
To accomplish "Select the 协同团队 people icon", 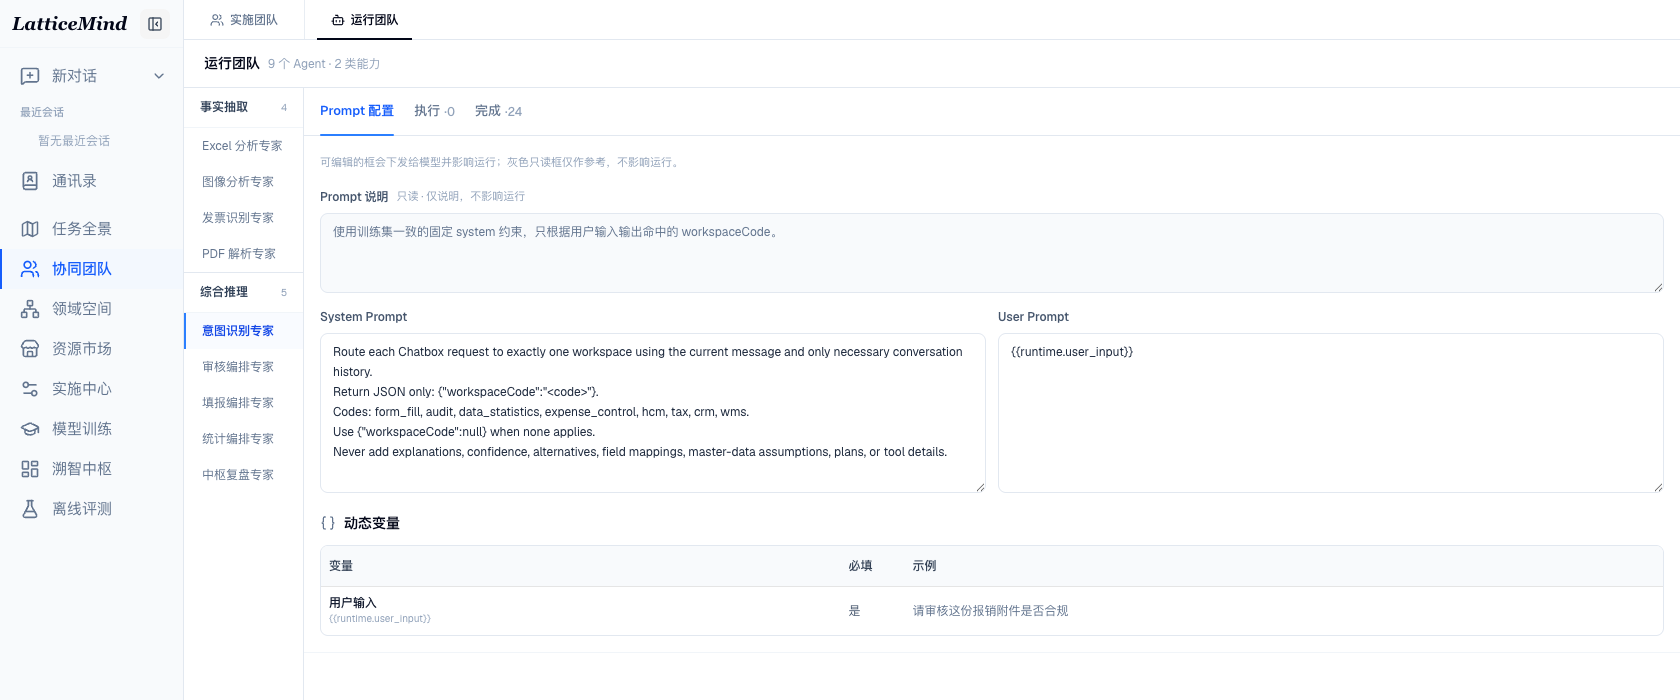I will (30, 269).
